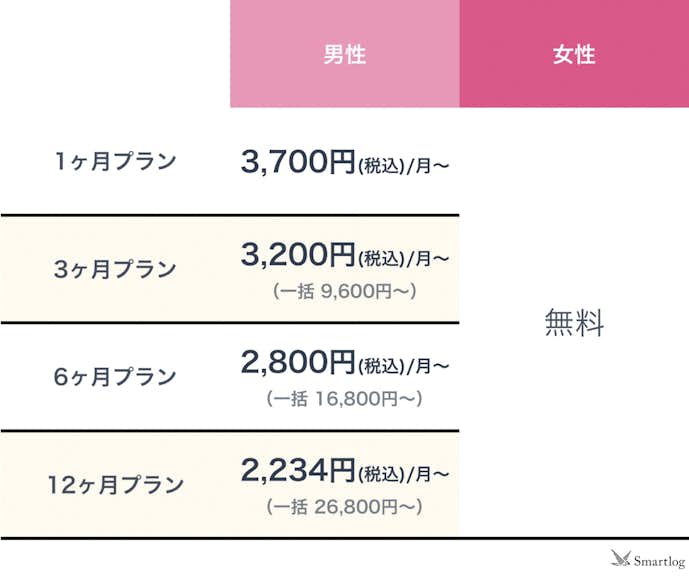Click the Smartlog watermark text

click(659, 562)
